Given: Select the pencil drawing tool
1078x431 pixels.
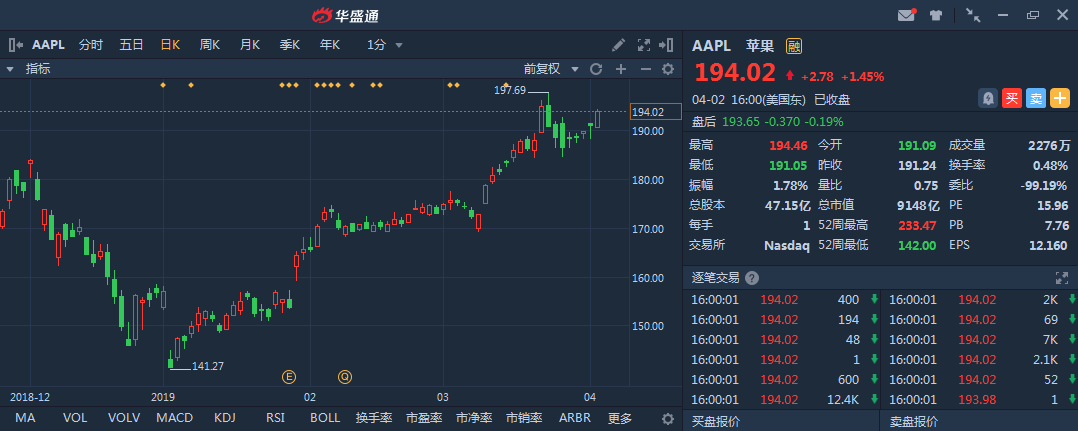Looking at the screenshot, I should point(619,45).
